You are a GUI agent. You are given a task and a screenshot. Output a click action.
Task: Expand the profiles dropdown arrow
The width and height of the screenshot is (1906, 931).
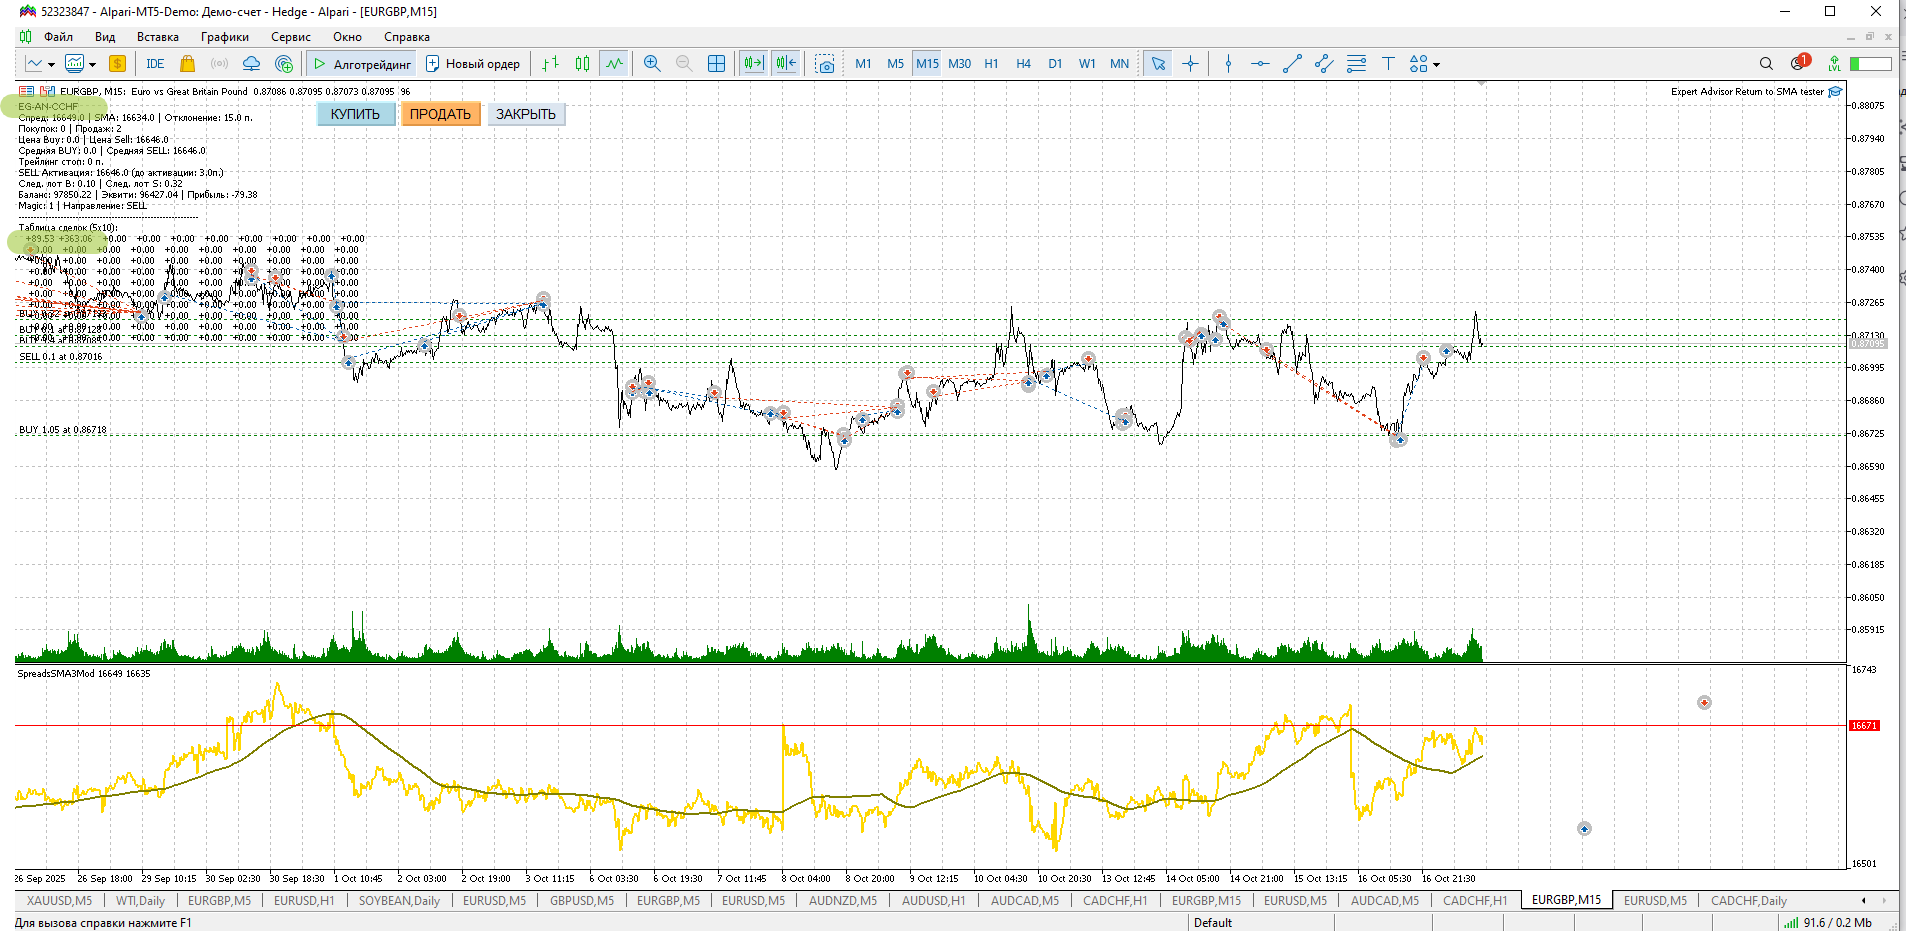92,65
